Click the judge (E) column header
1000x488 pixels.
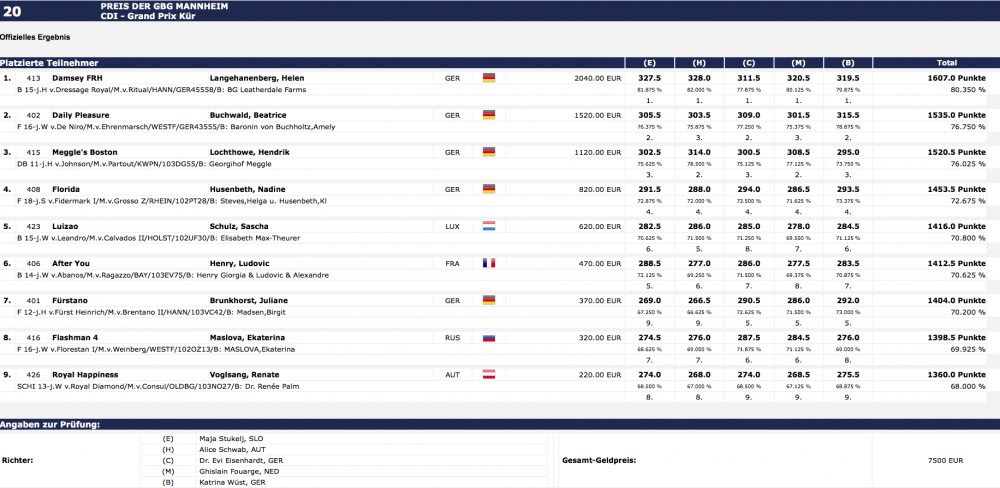coord(650,62)
